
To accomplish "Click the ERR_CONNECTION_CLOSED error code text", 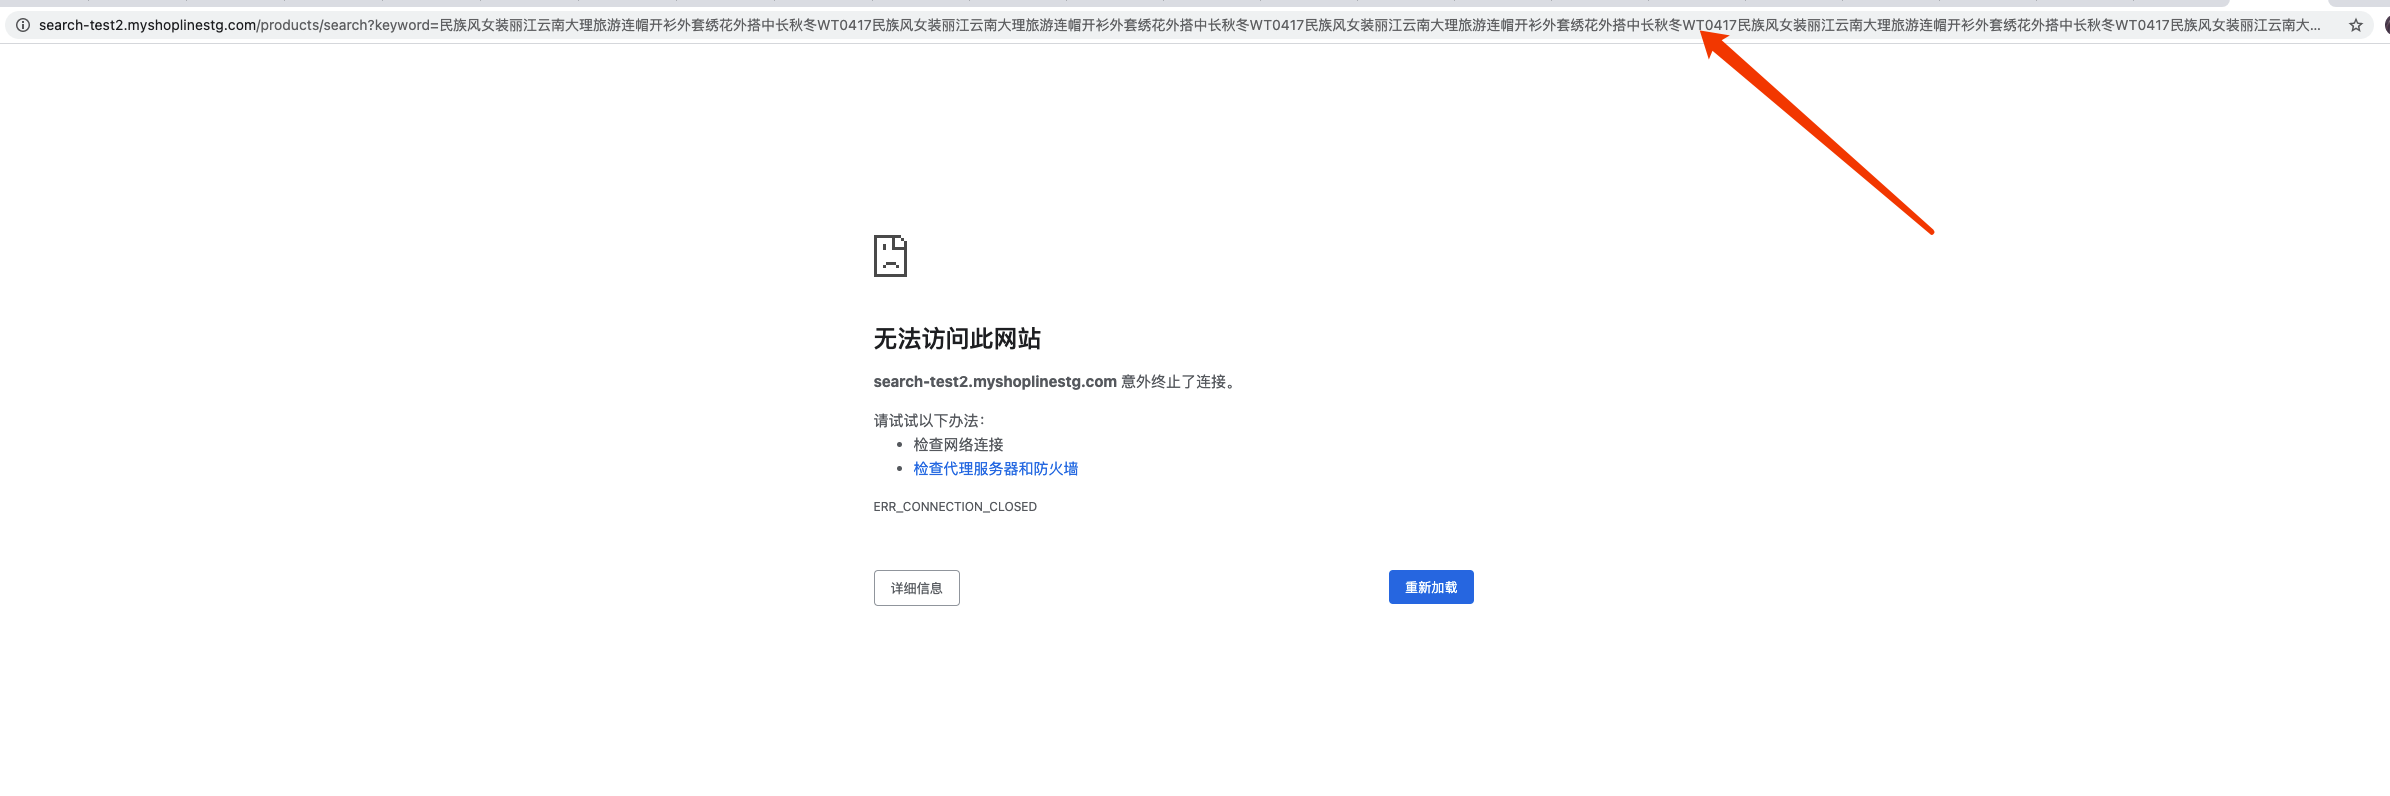I will (x=955, y=507).
